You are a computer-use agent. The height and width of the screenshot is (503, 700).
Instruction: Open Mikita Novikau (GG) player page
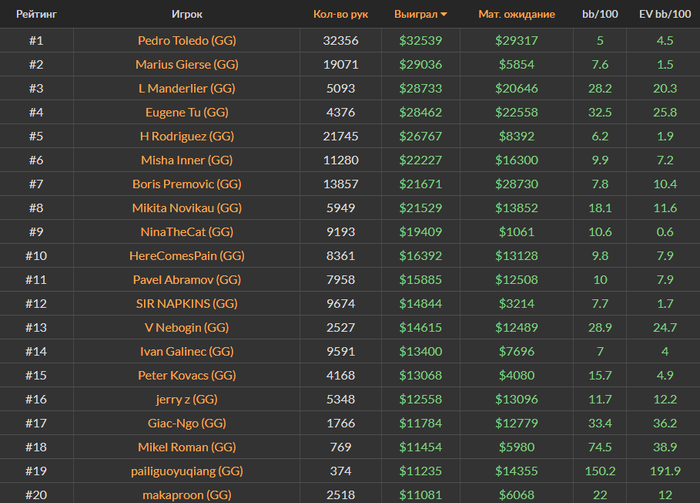187,208
